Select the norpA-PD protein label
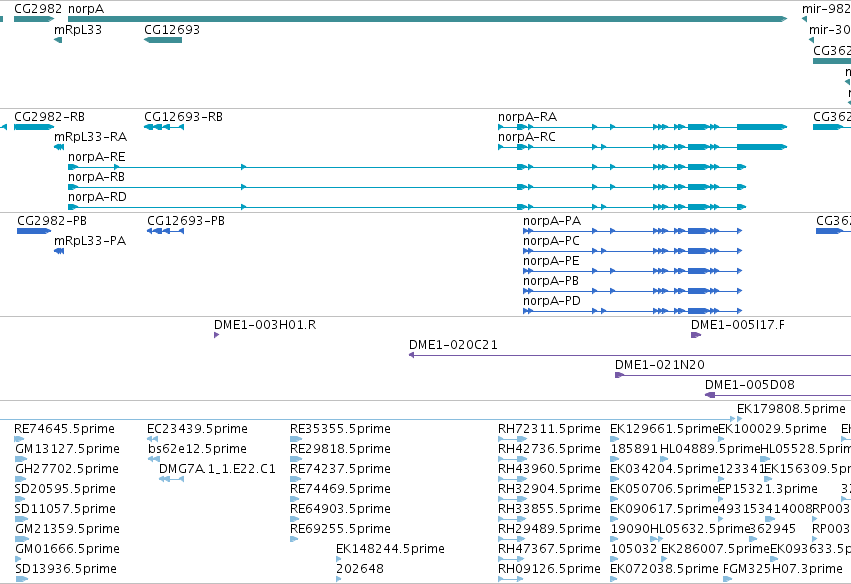This screenshot has height=584, width=851. coord(552,301)
